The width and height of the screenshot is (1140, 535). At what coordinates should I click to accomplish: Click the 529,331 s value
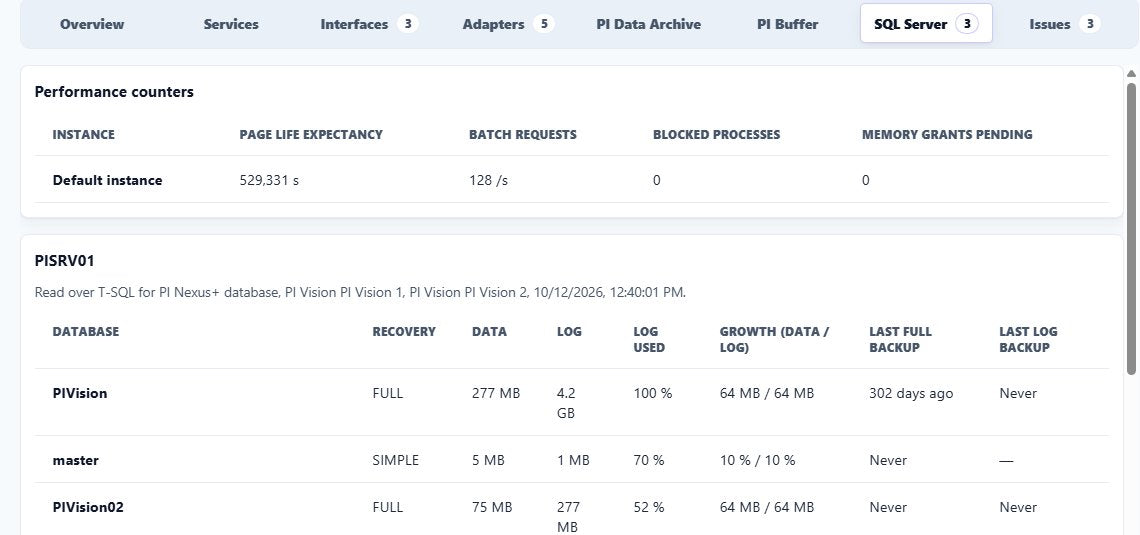(x=269, y=180)
